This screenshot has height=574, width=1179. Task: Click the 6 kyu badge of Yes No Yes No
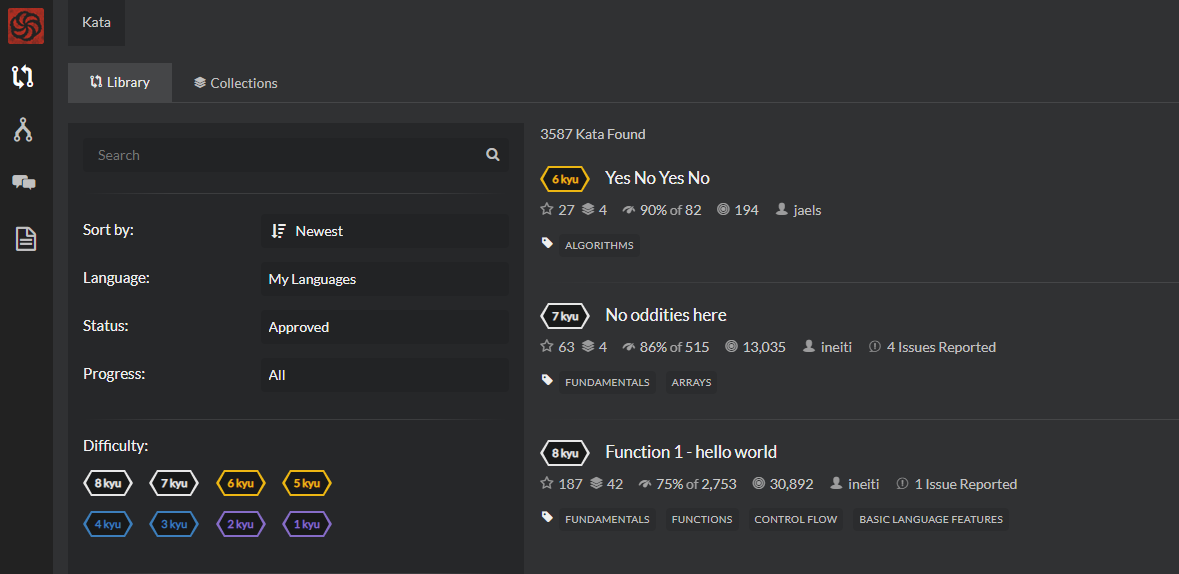coord(565,179)
